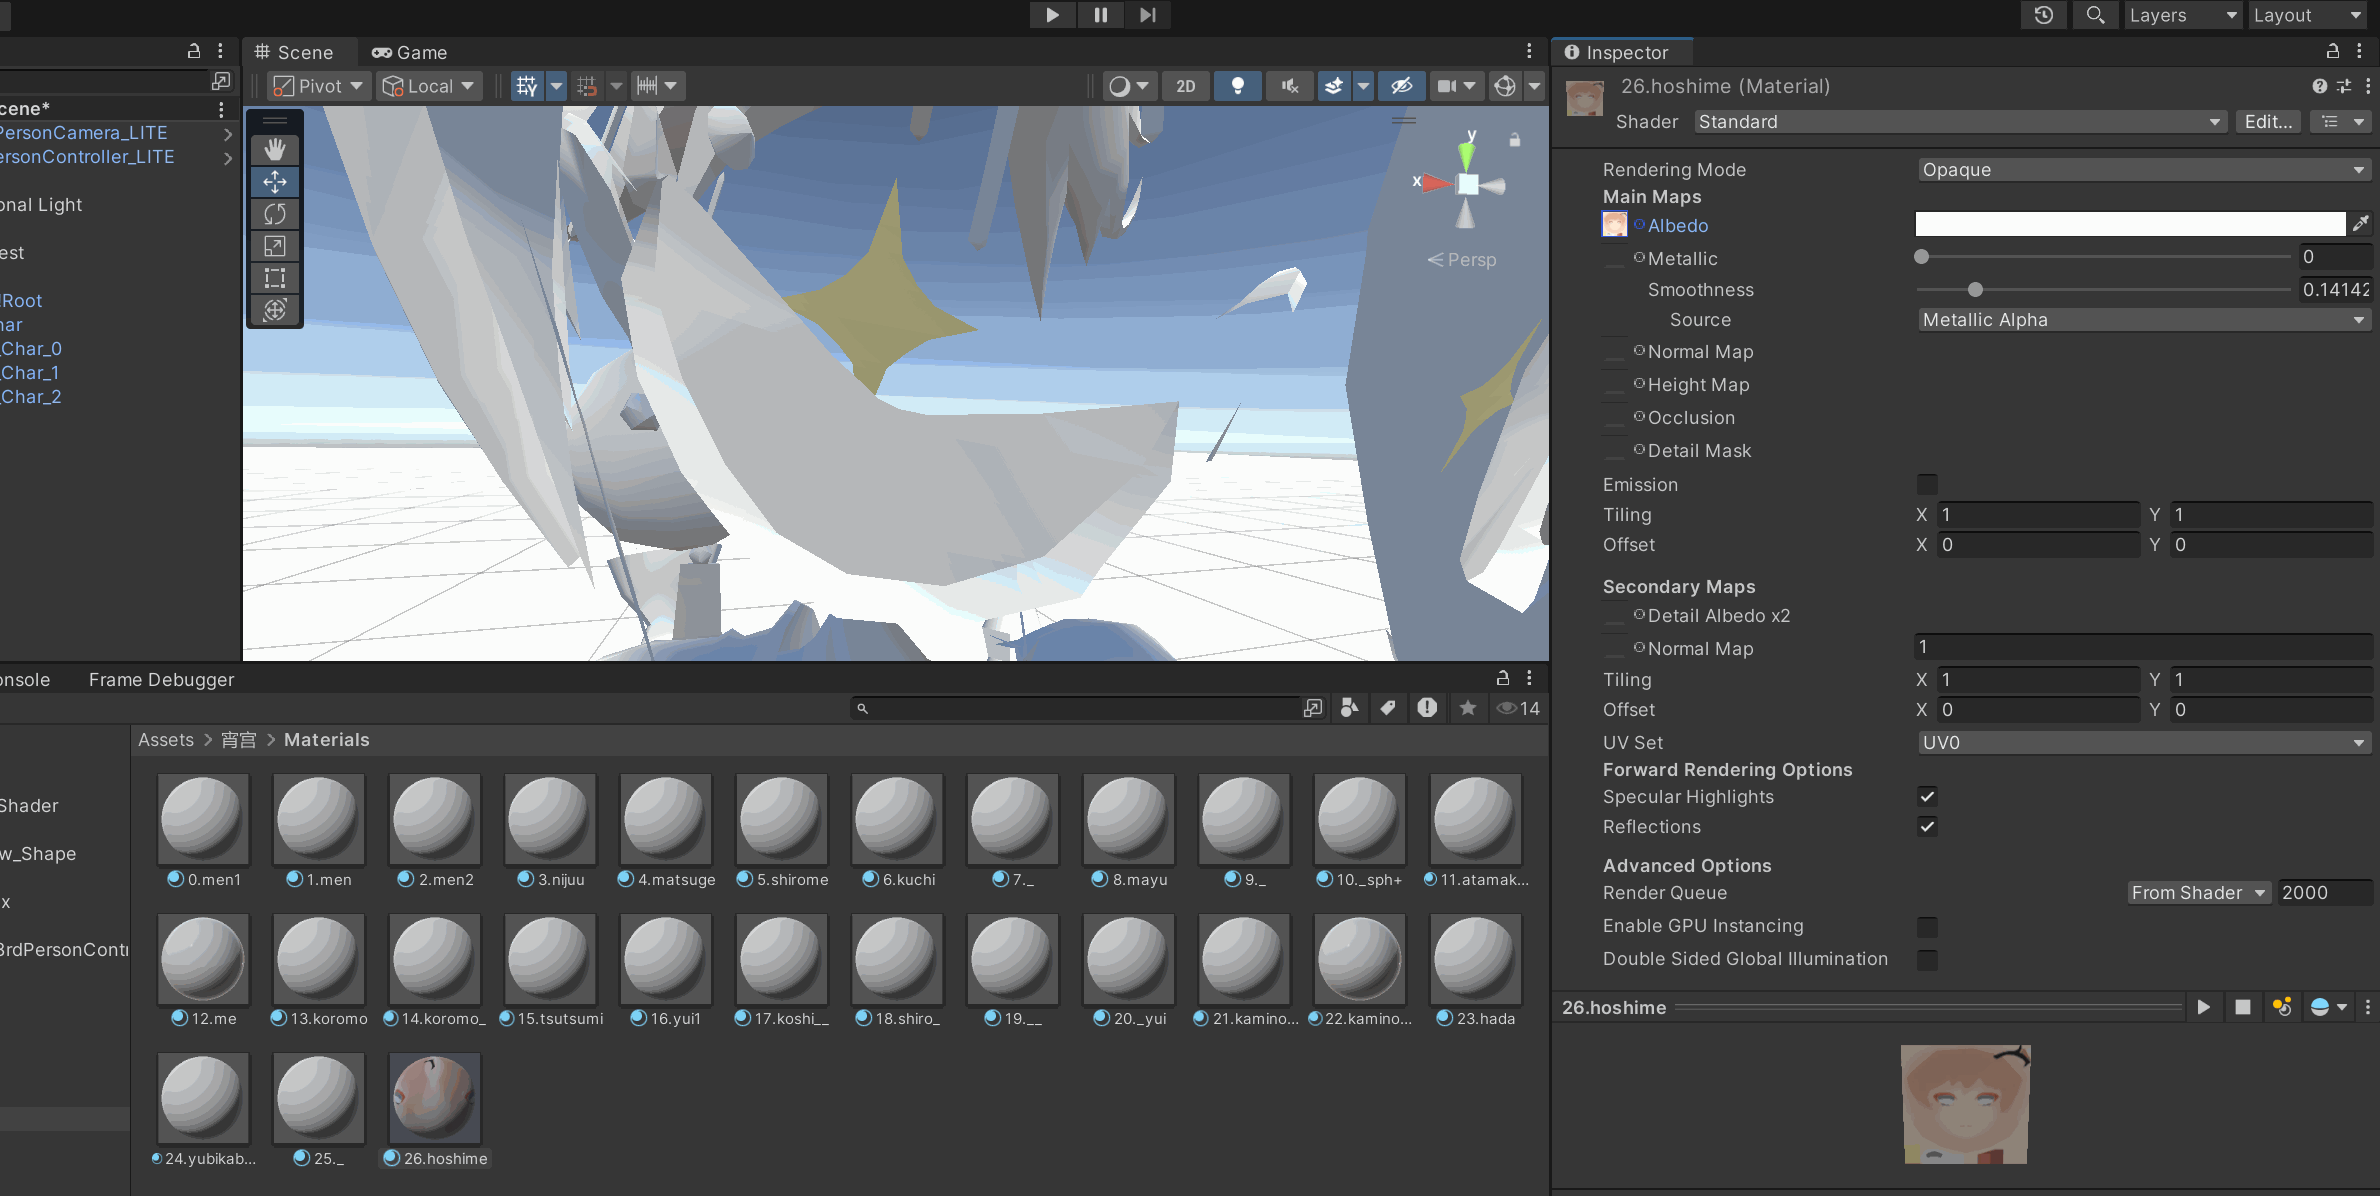Screen dimensions: 2380x1196
Task: Open Render Queue From Shader dropdown
Action: (x=2198, y=893)
